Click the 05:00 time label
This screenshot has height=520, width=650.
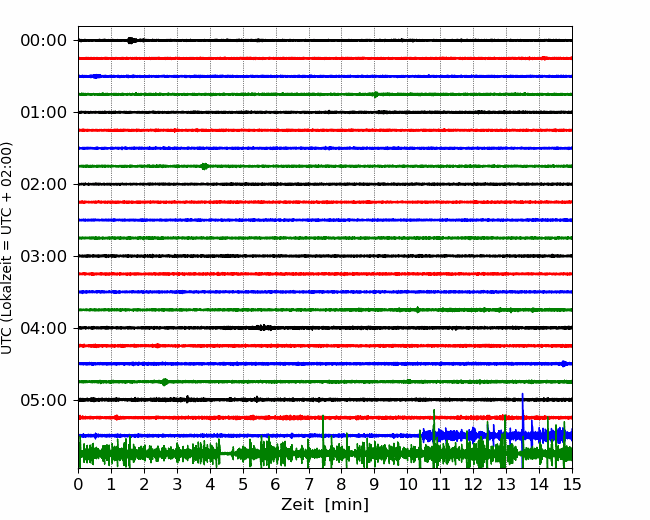click(44, 400)
